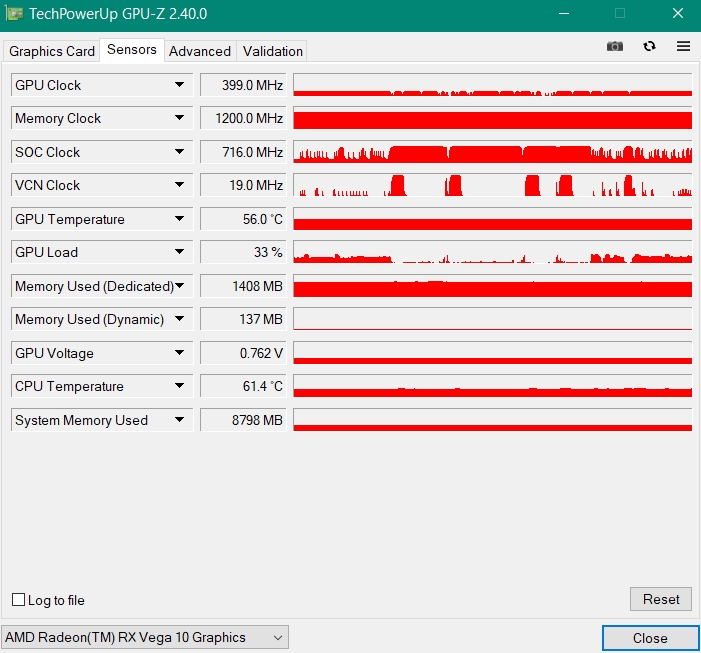701x653 pixels.
Task: Click the 1408 MB dedicated memory value
Action: pyautogui.click(x=243, y=286)
